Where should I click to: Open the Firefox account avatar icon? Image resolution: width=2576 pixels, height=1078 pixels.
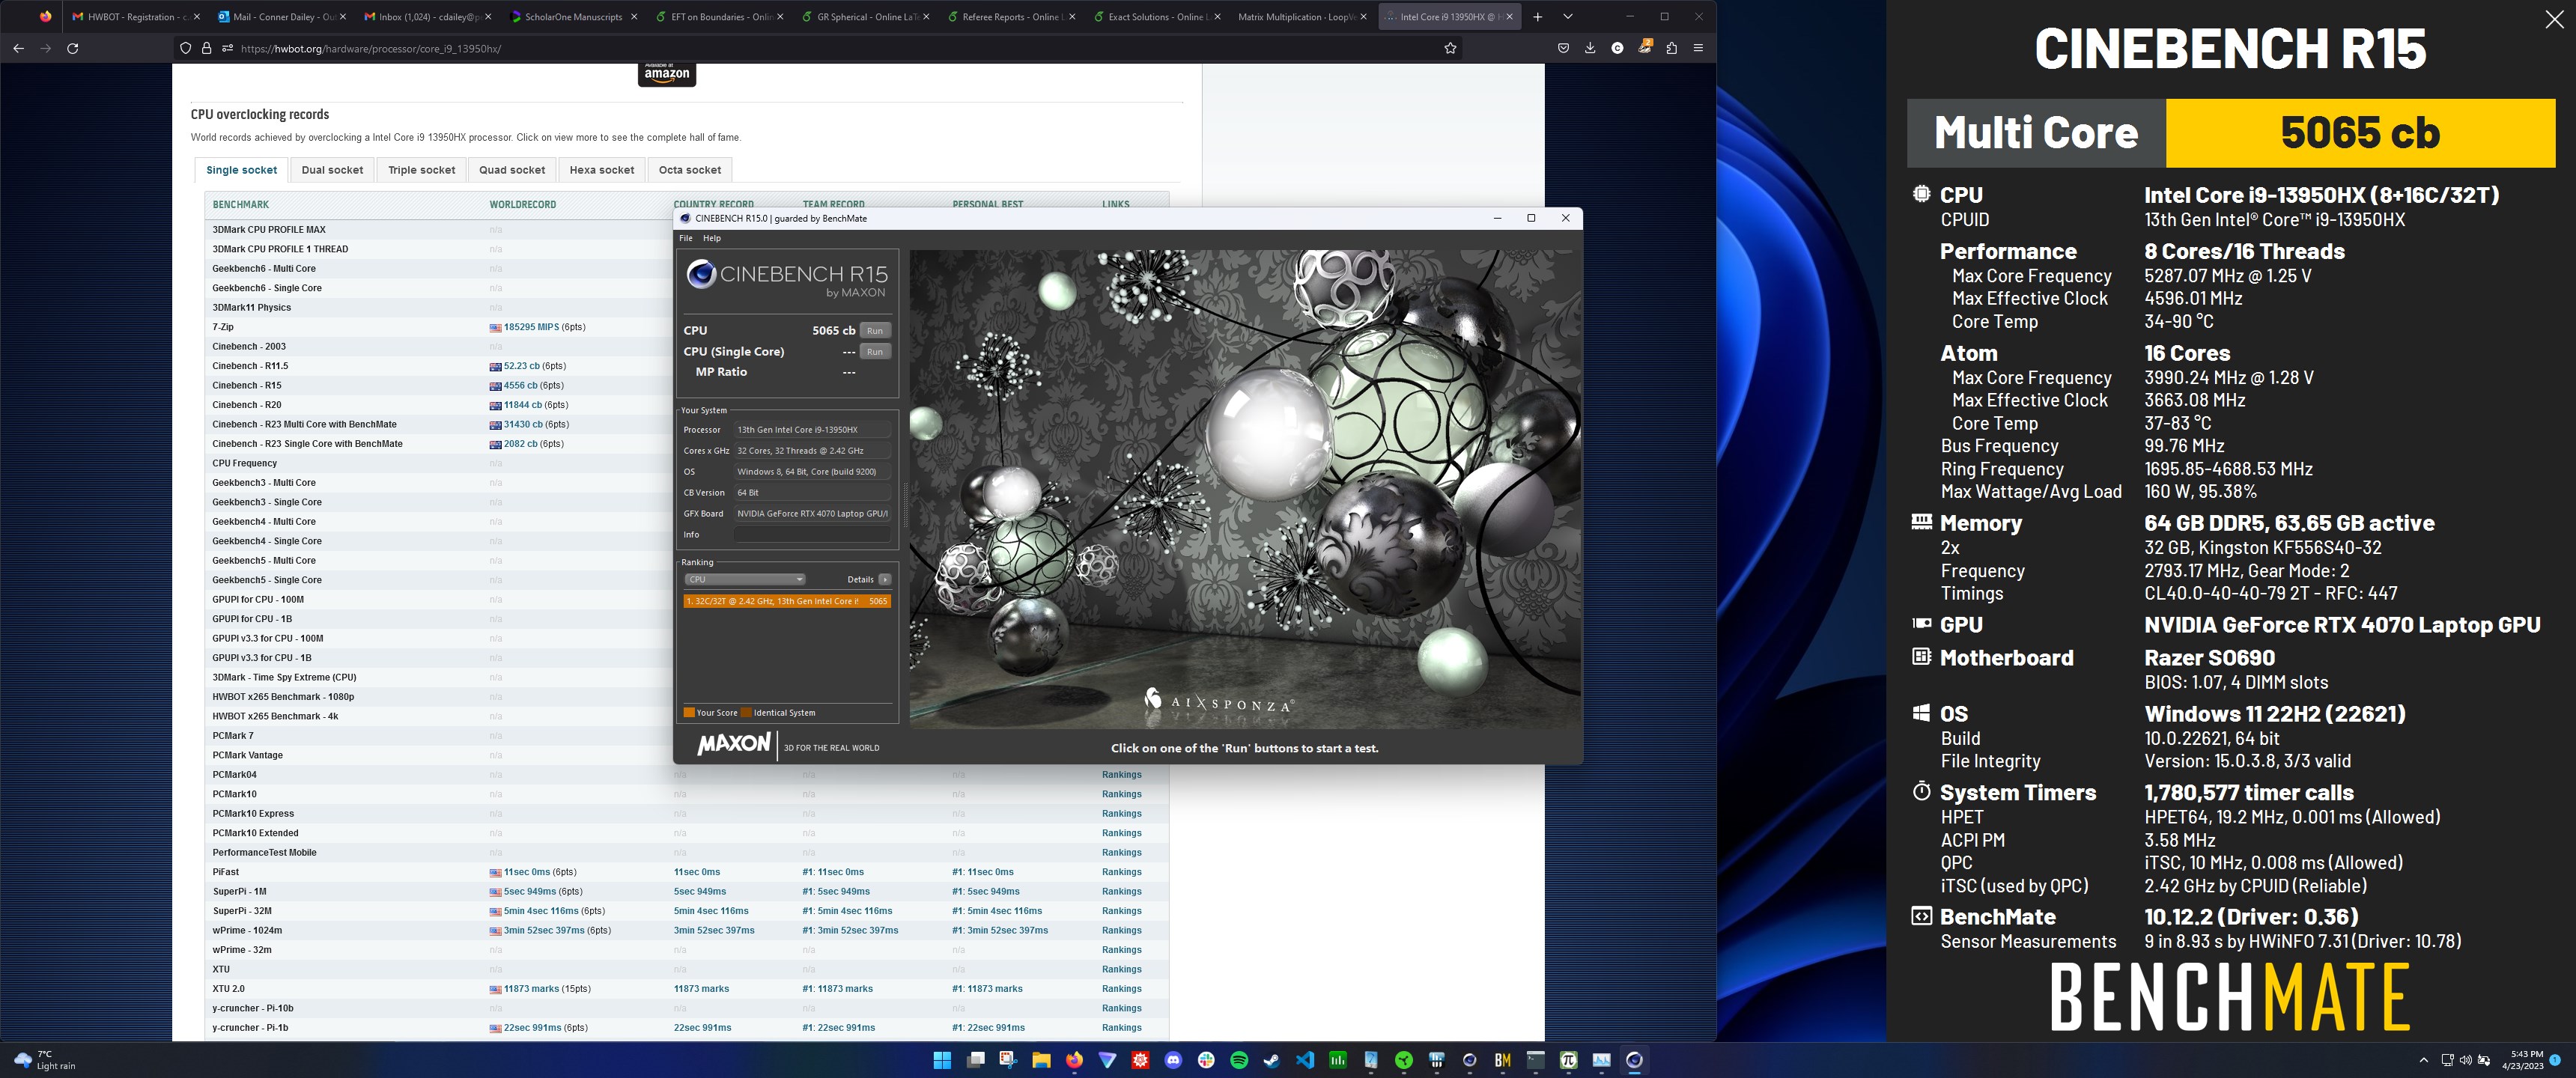pos(1617,48)
